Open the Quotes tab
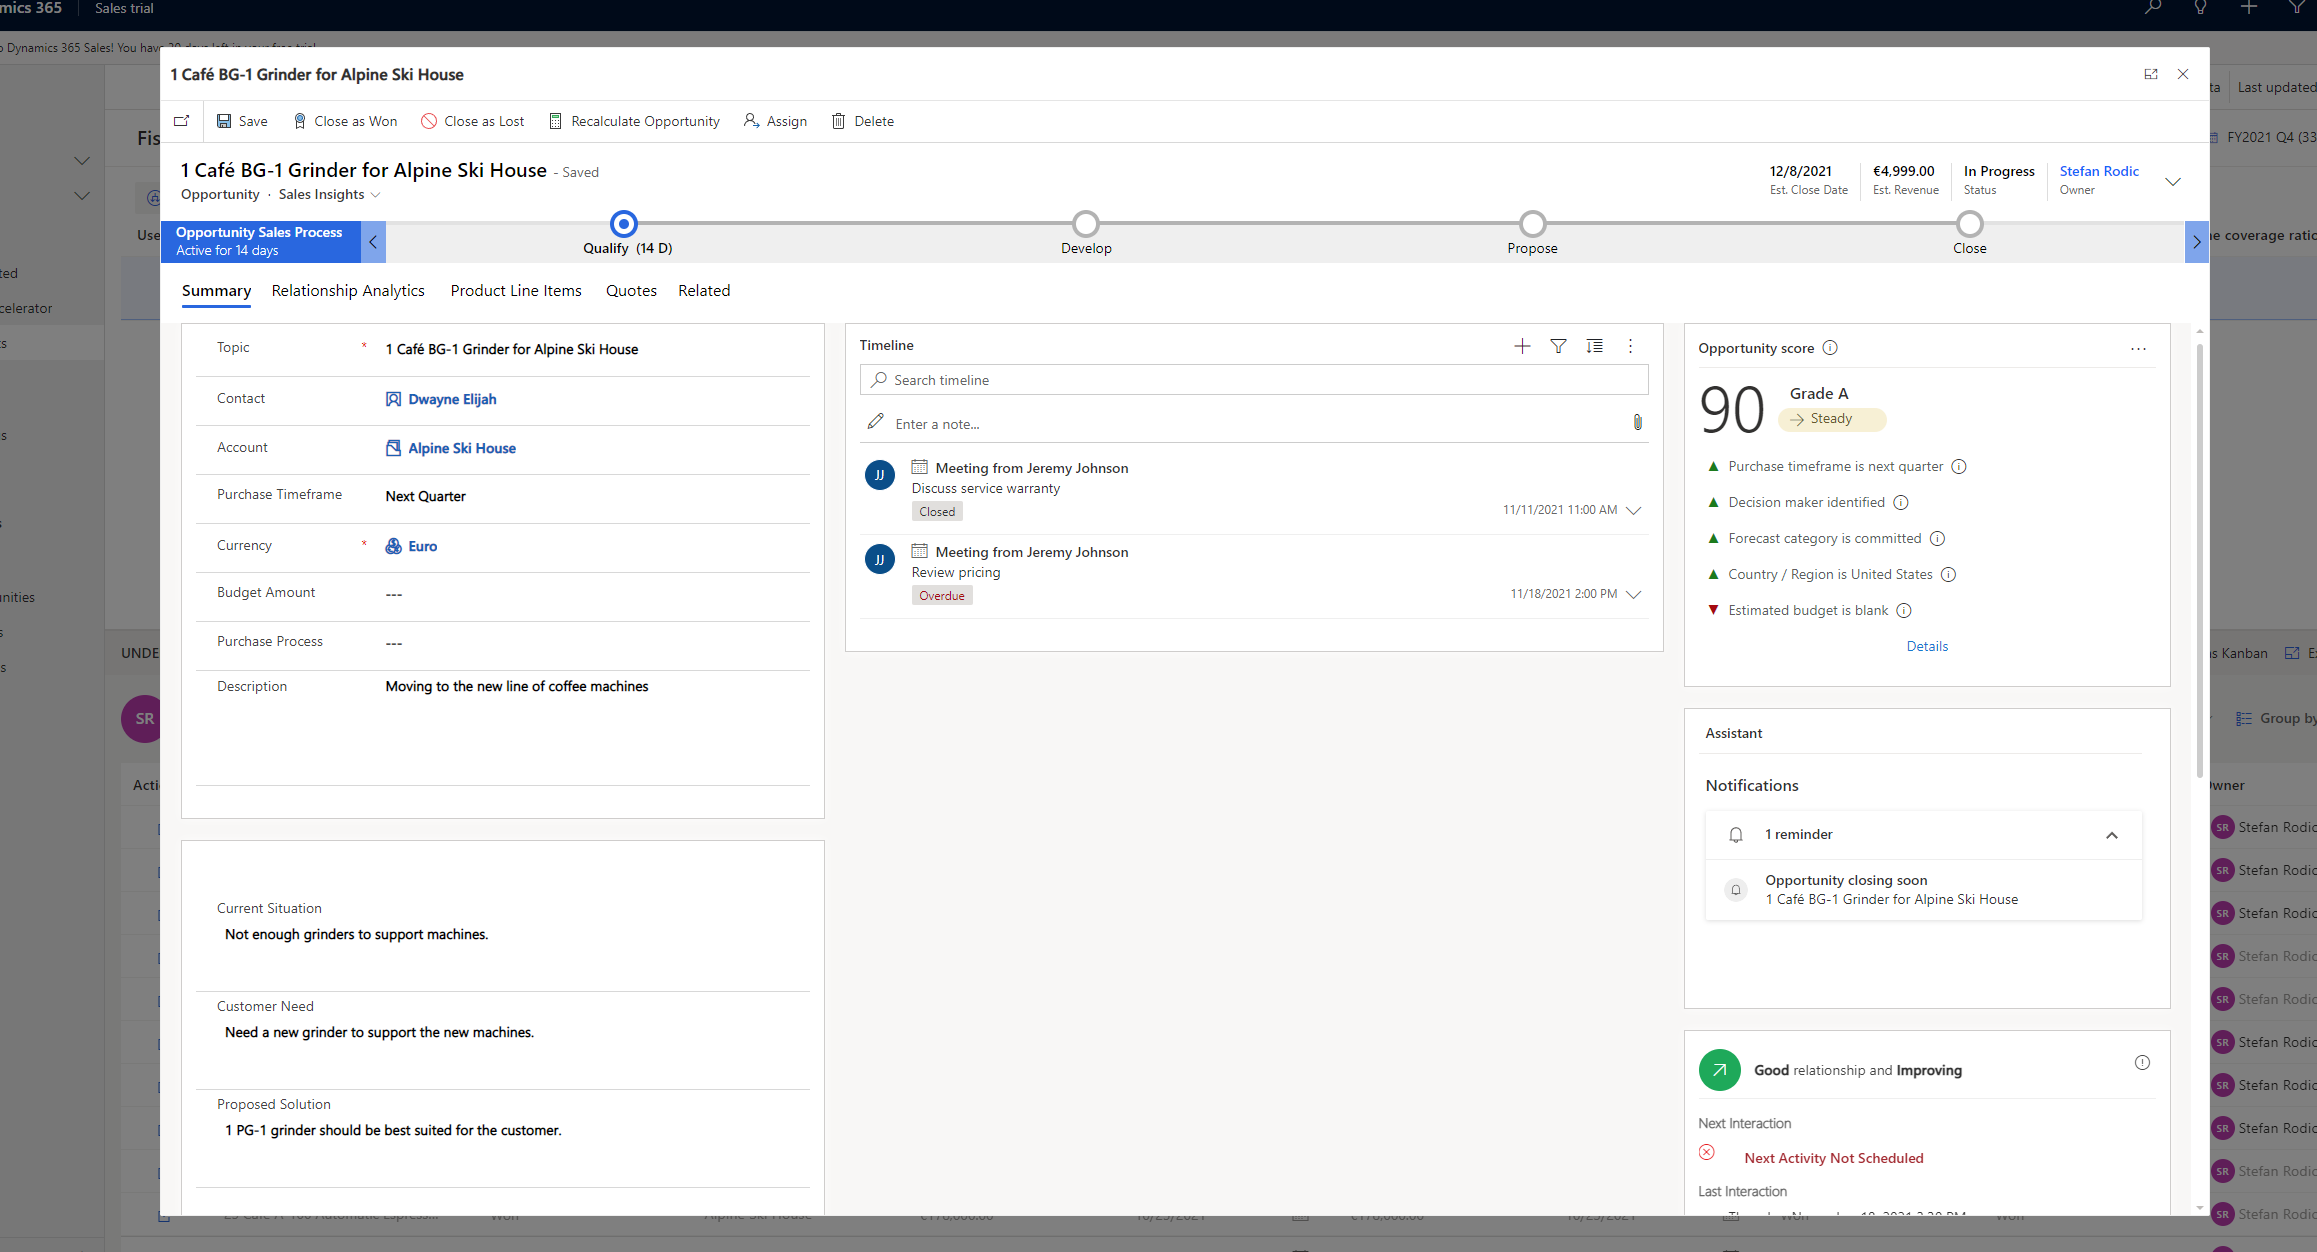 (631, 291)
